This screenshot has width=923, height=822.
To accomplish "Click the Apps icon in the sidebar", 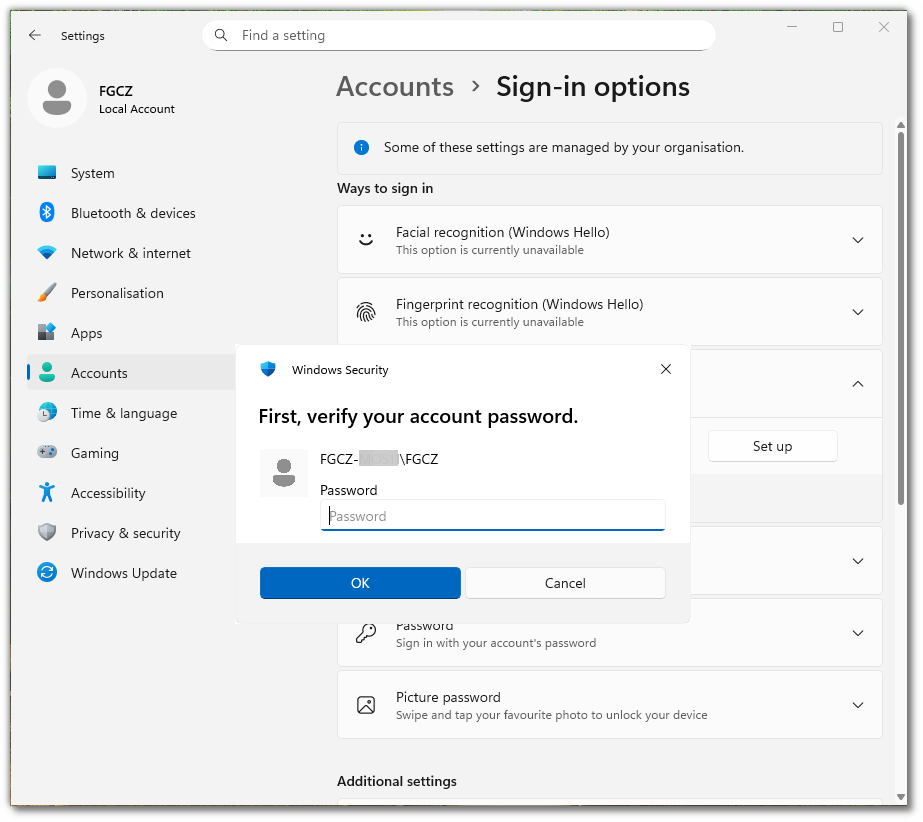I will 47,333.
